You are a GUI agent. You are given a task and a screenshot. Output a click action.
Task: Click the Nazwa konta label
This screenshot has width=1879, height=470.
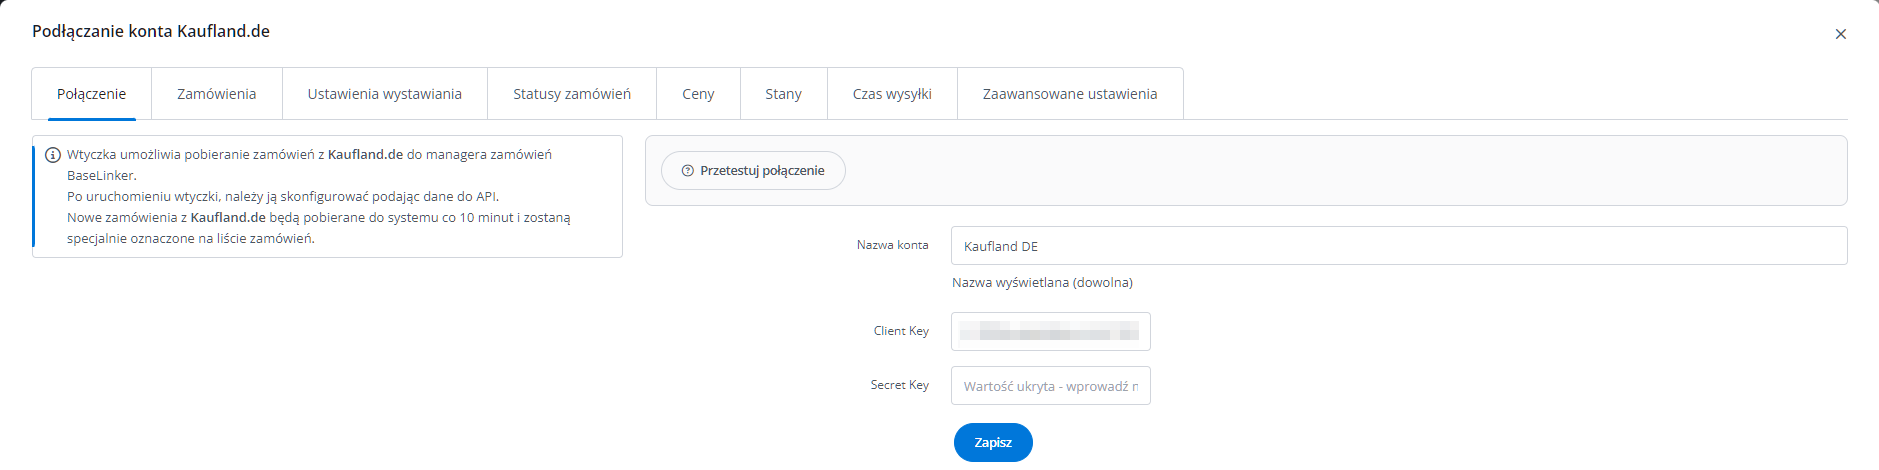tap(892, 245)
